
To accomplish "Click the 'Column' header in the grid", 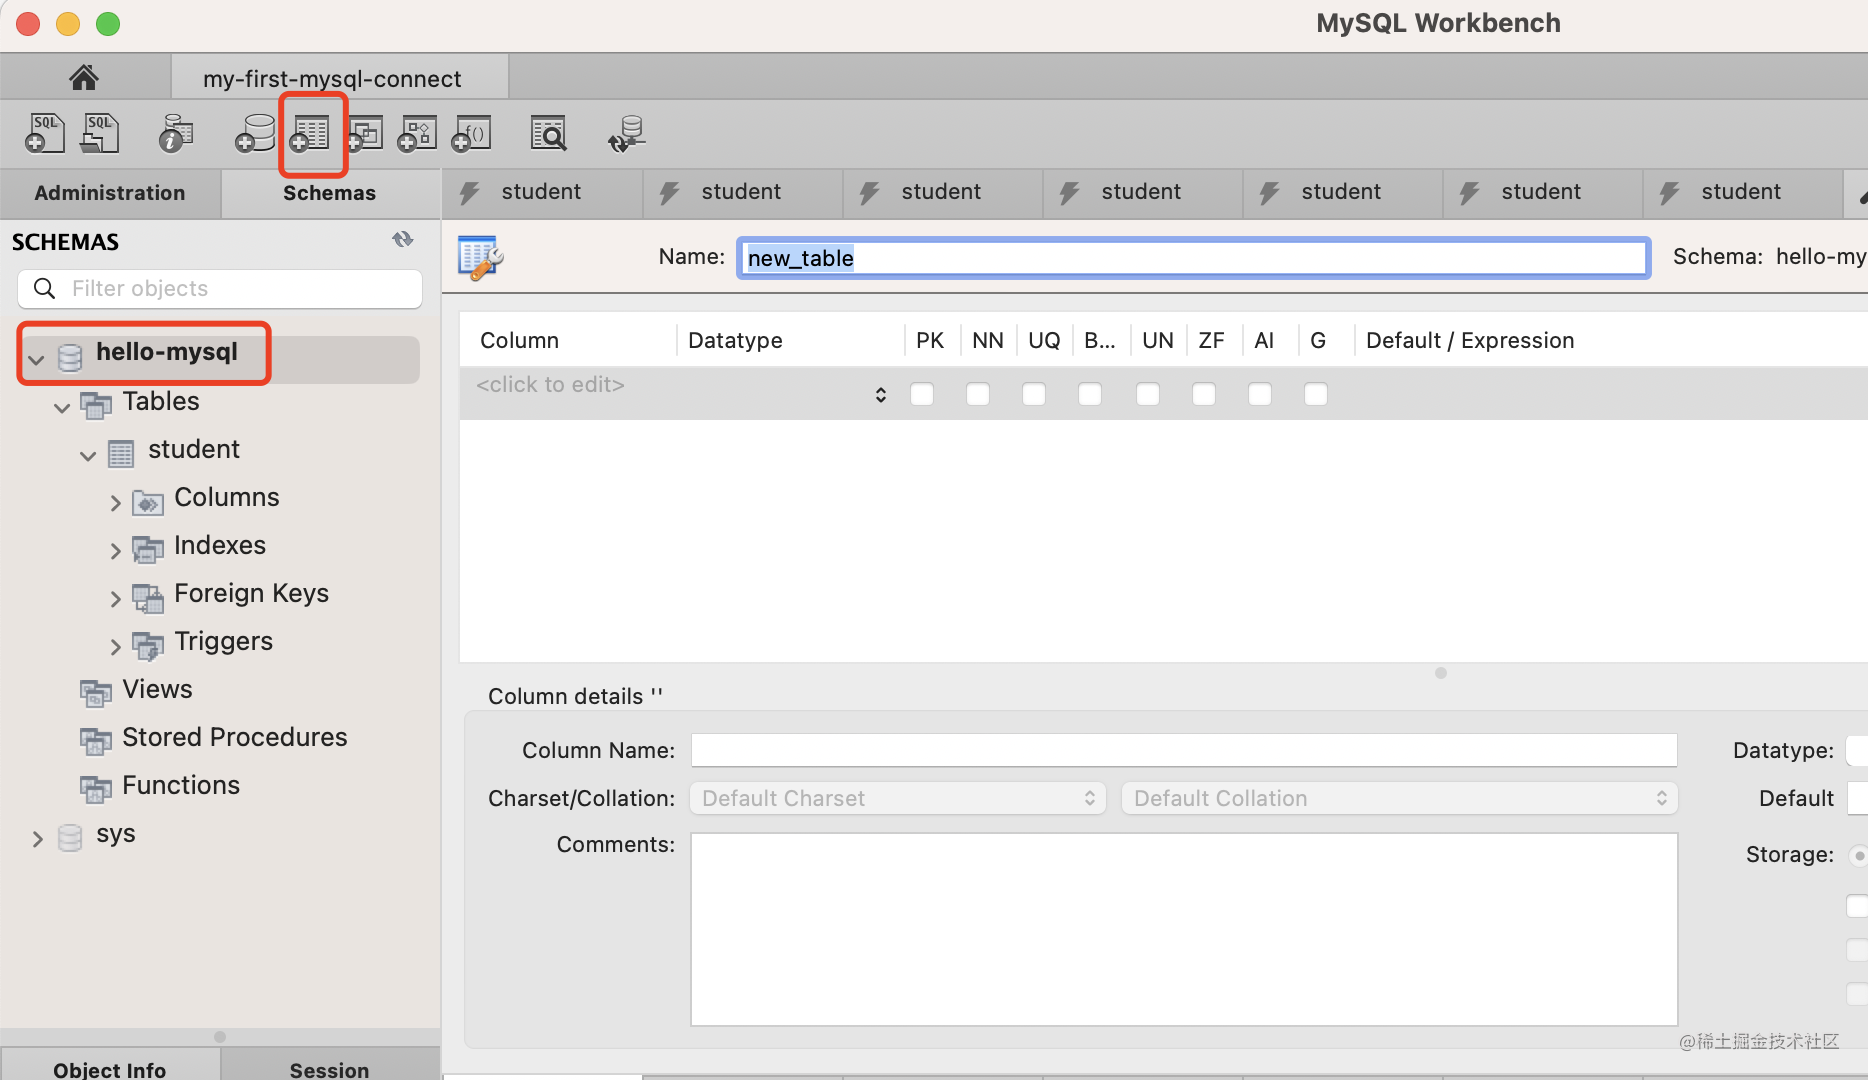I will tap(519, 340).
